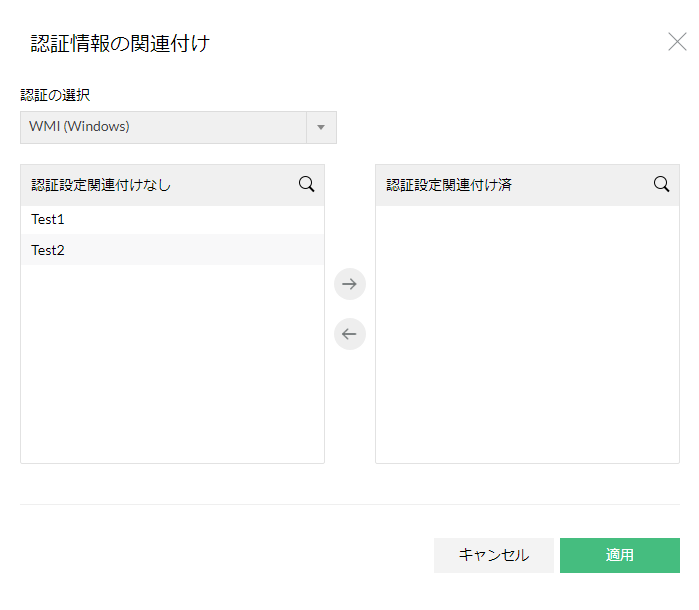Click the 認証の選択 label
Image resolution: width=699 pixels, height=610 pixels.
[55, 95]
